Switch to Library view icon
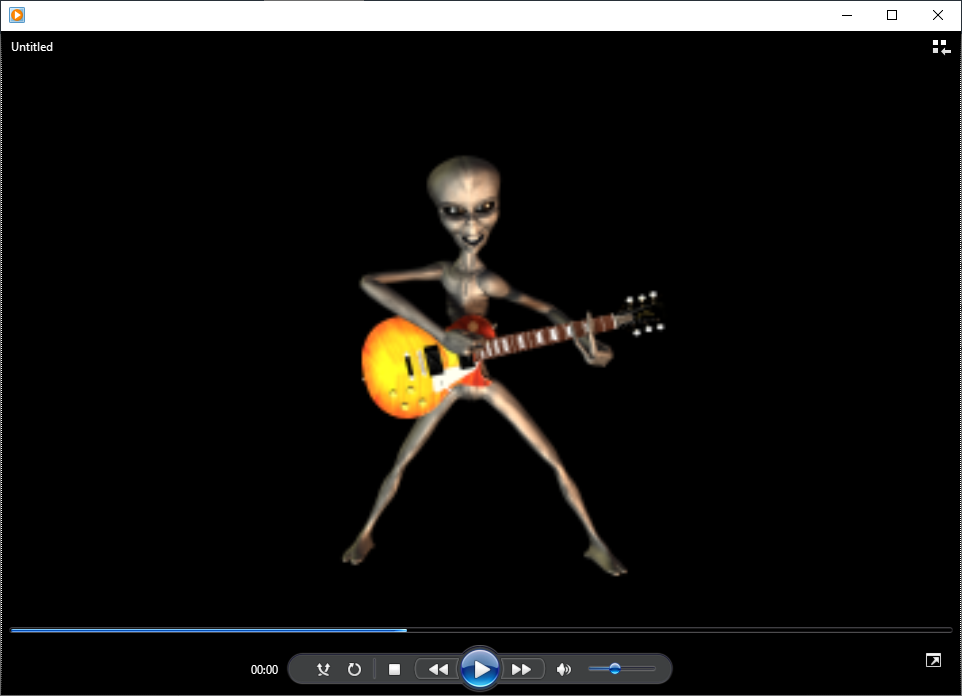 (x=940, y=47)
